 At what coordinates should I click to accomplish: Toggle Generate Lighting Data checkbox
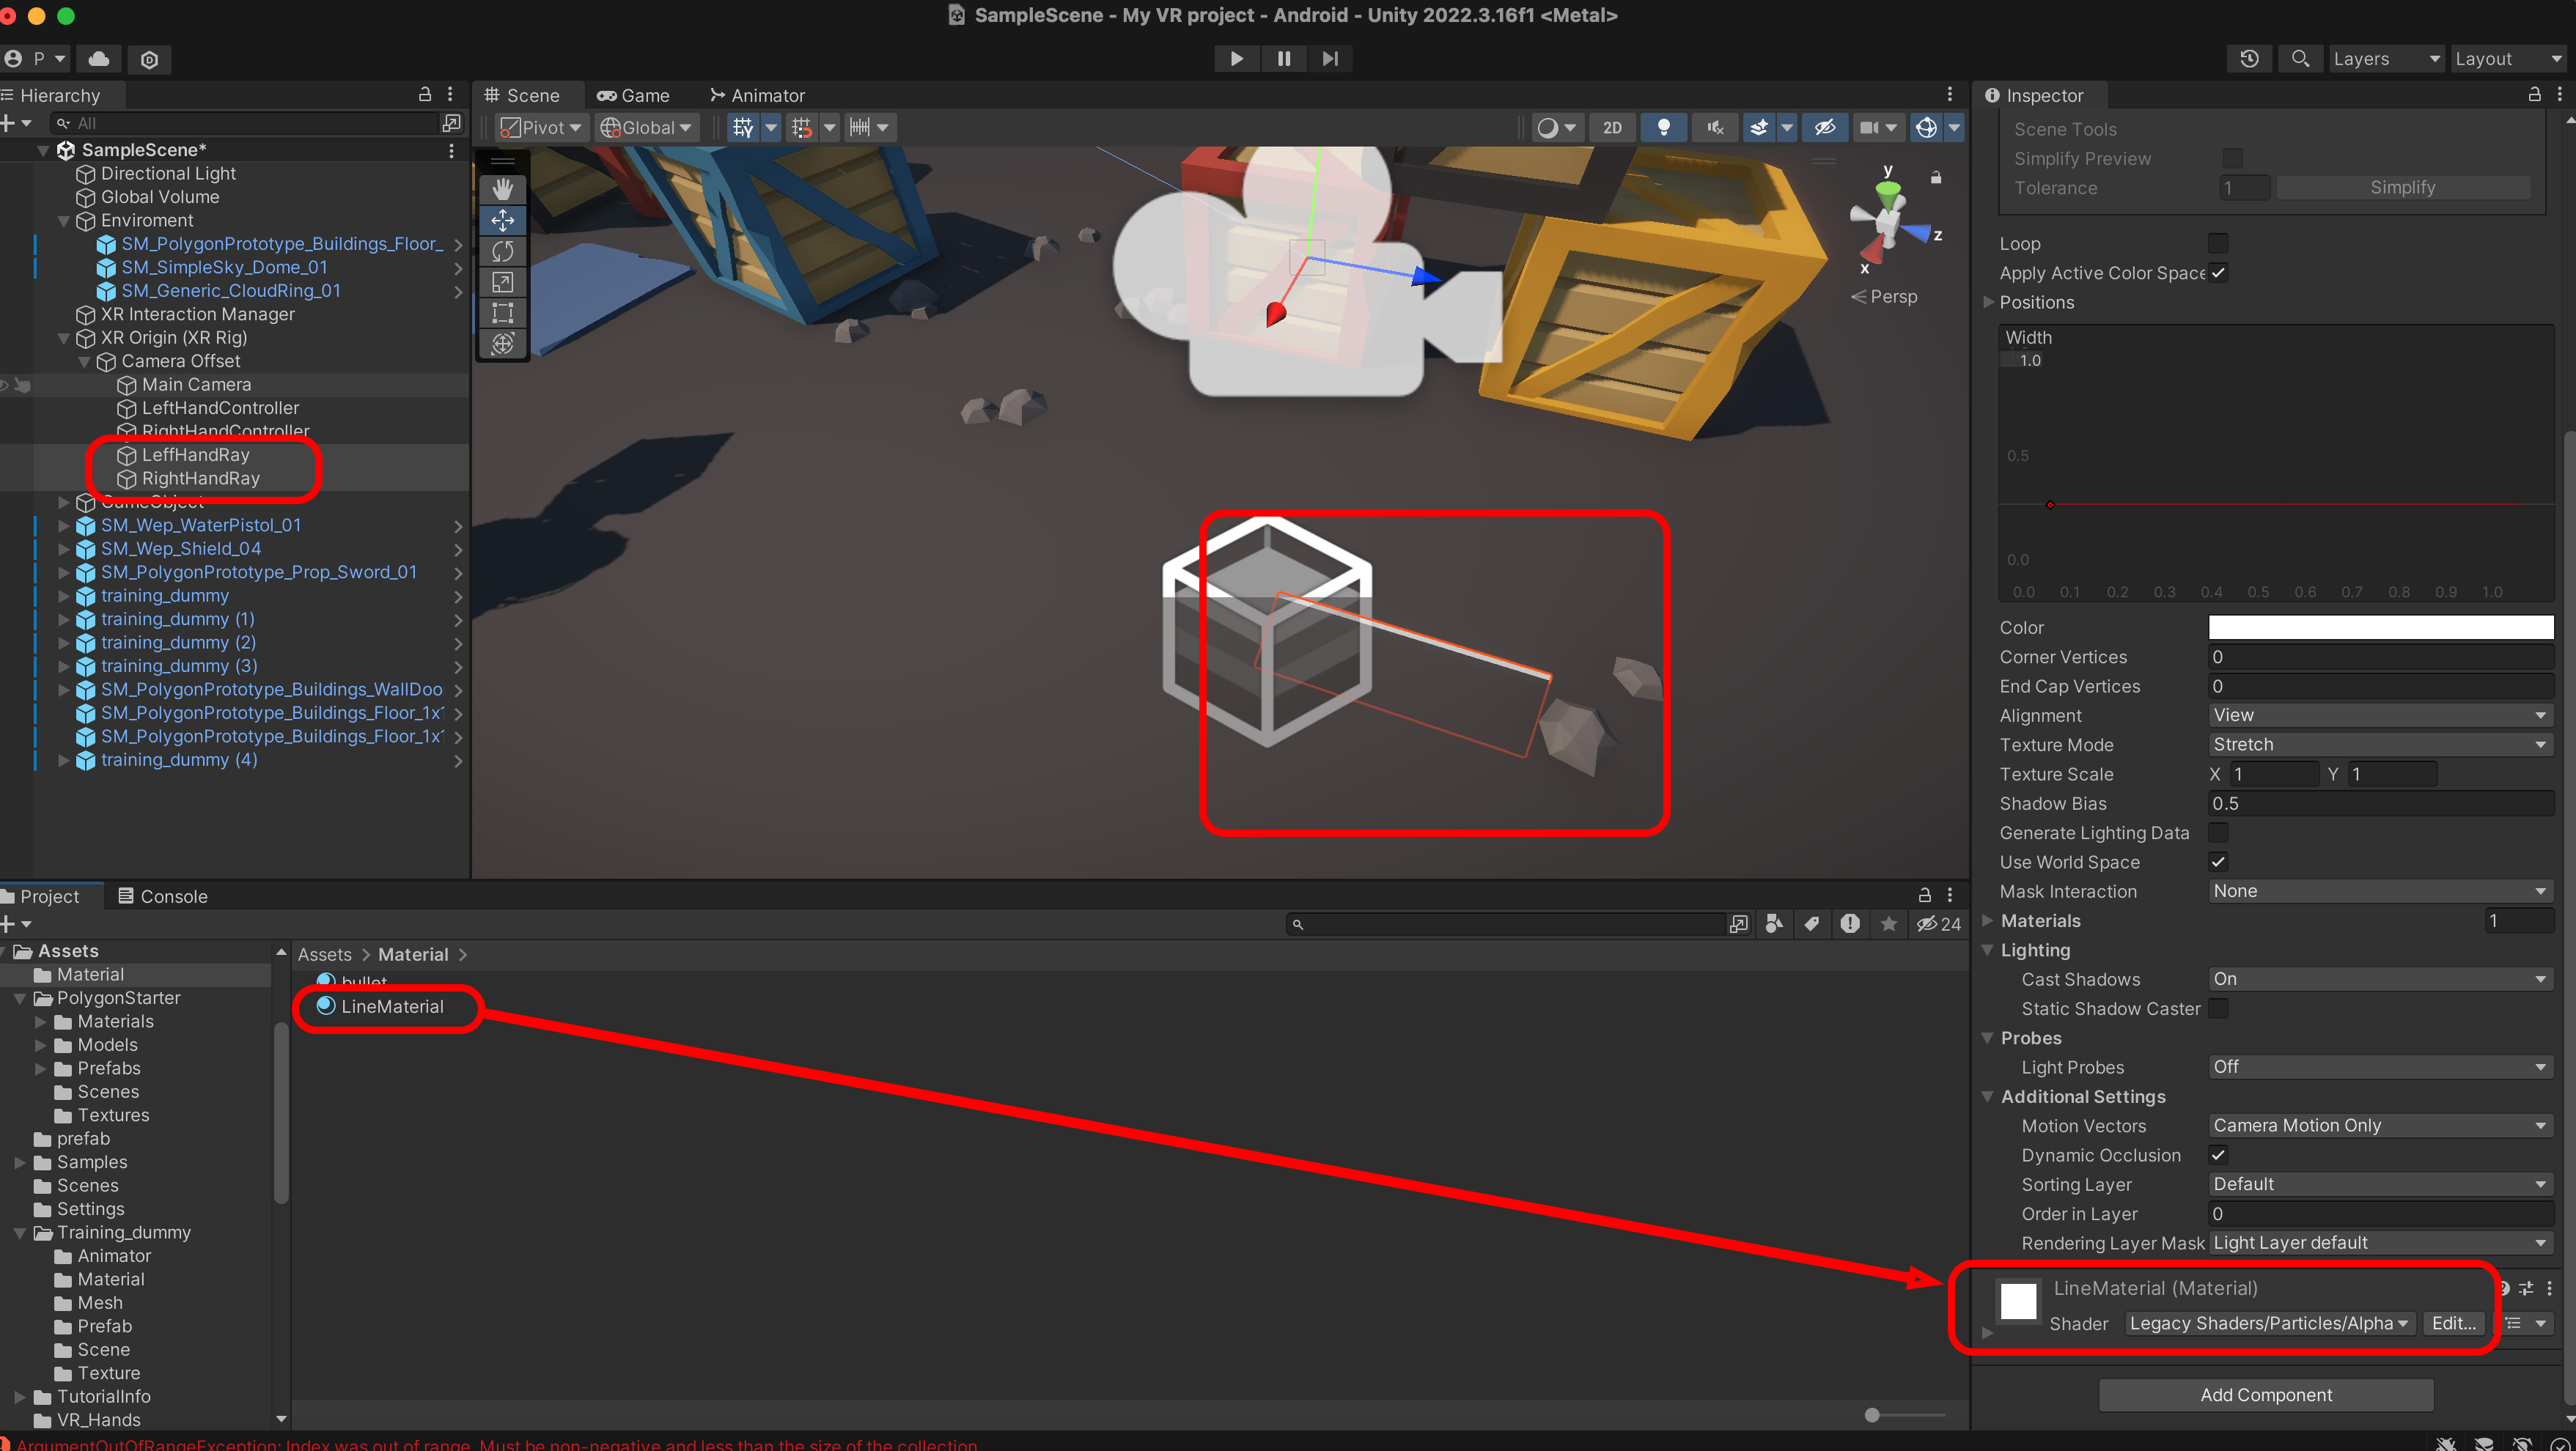2217,833
